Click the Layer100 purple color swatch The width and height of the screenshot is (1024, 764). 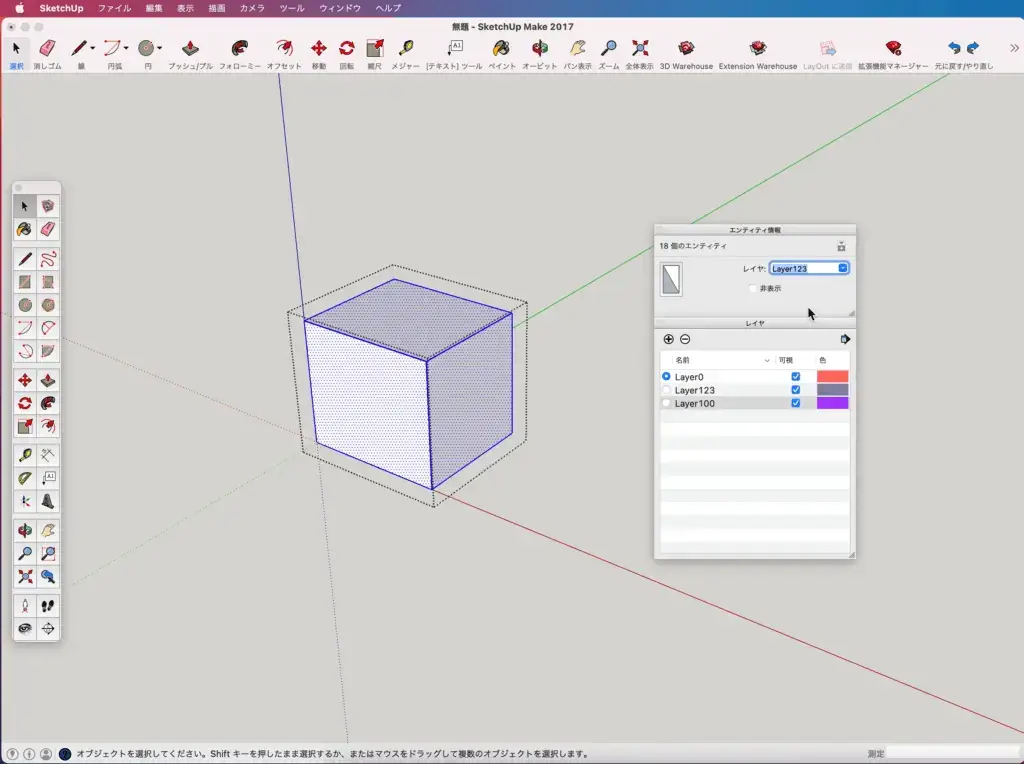click(x=833, y=404)
